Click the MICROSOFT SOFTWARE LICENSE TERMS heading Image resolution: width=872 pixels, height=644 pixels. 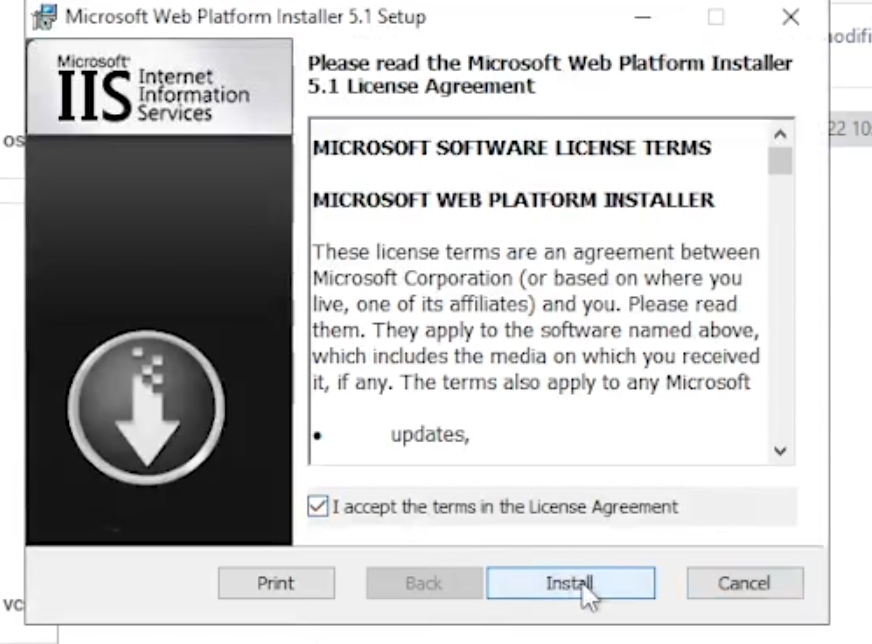coord(512,148)
